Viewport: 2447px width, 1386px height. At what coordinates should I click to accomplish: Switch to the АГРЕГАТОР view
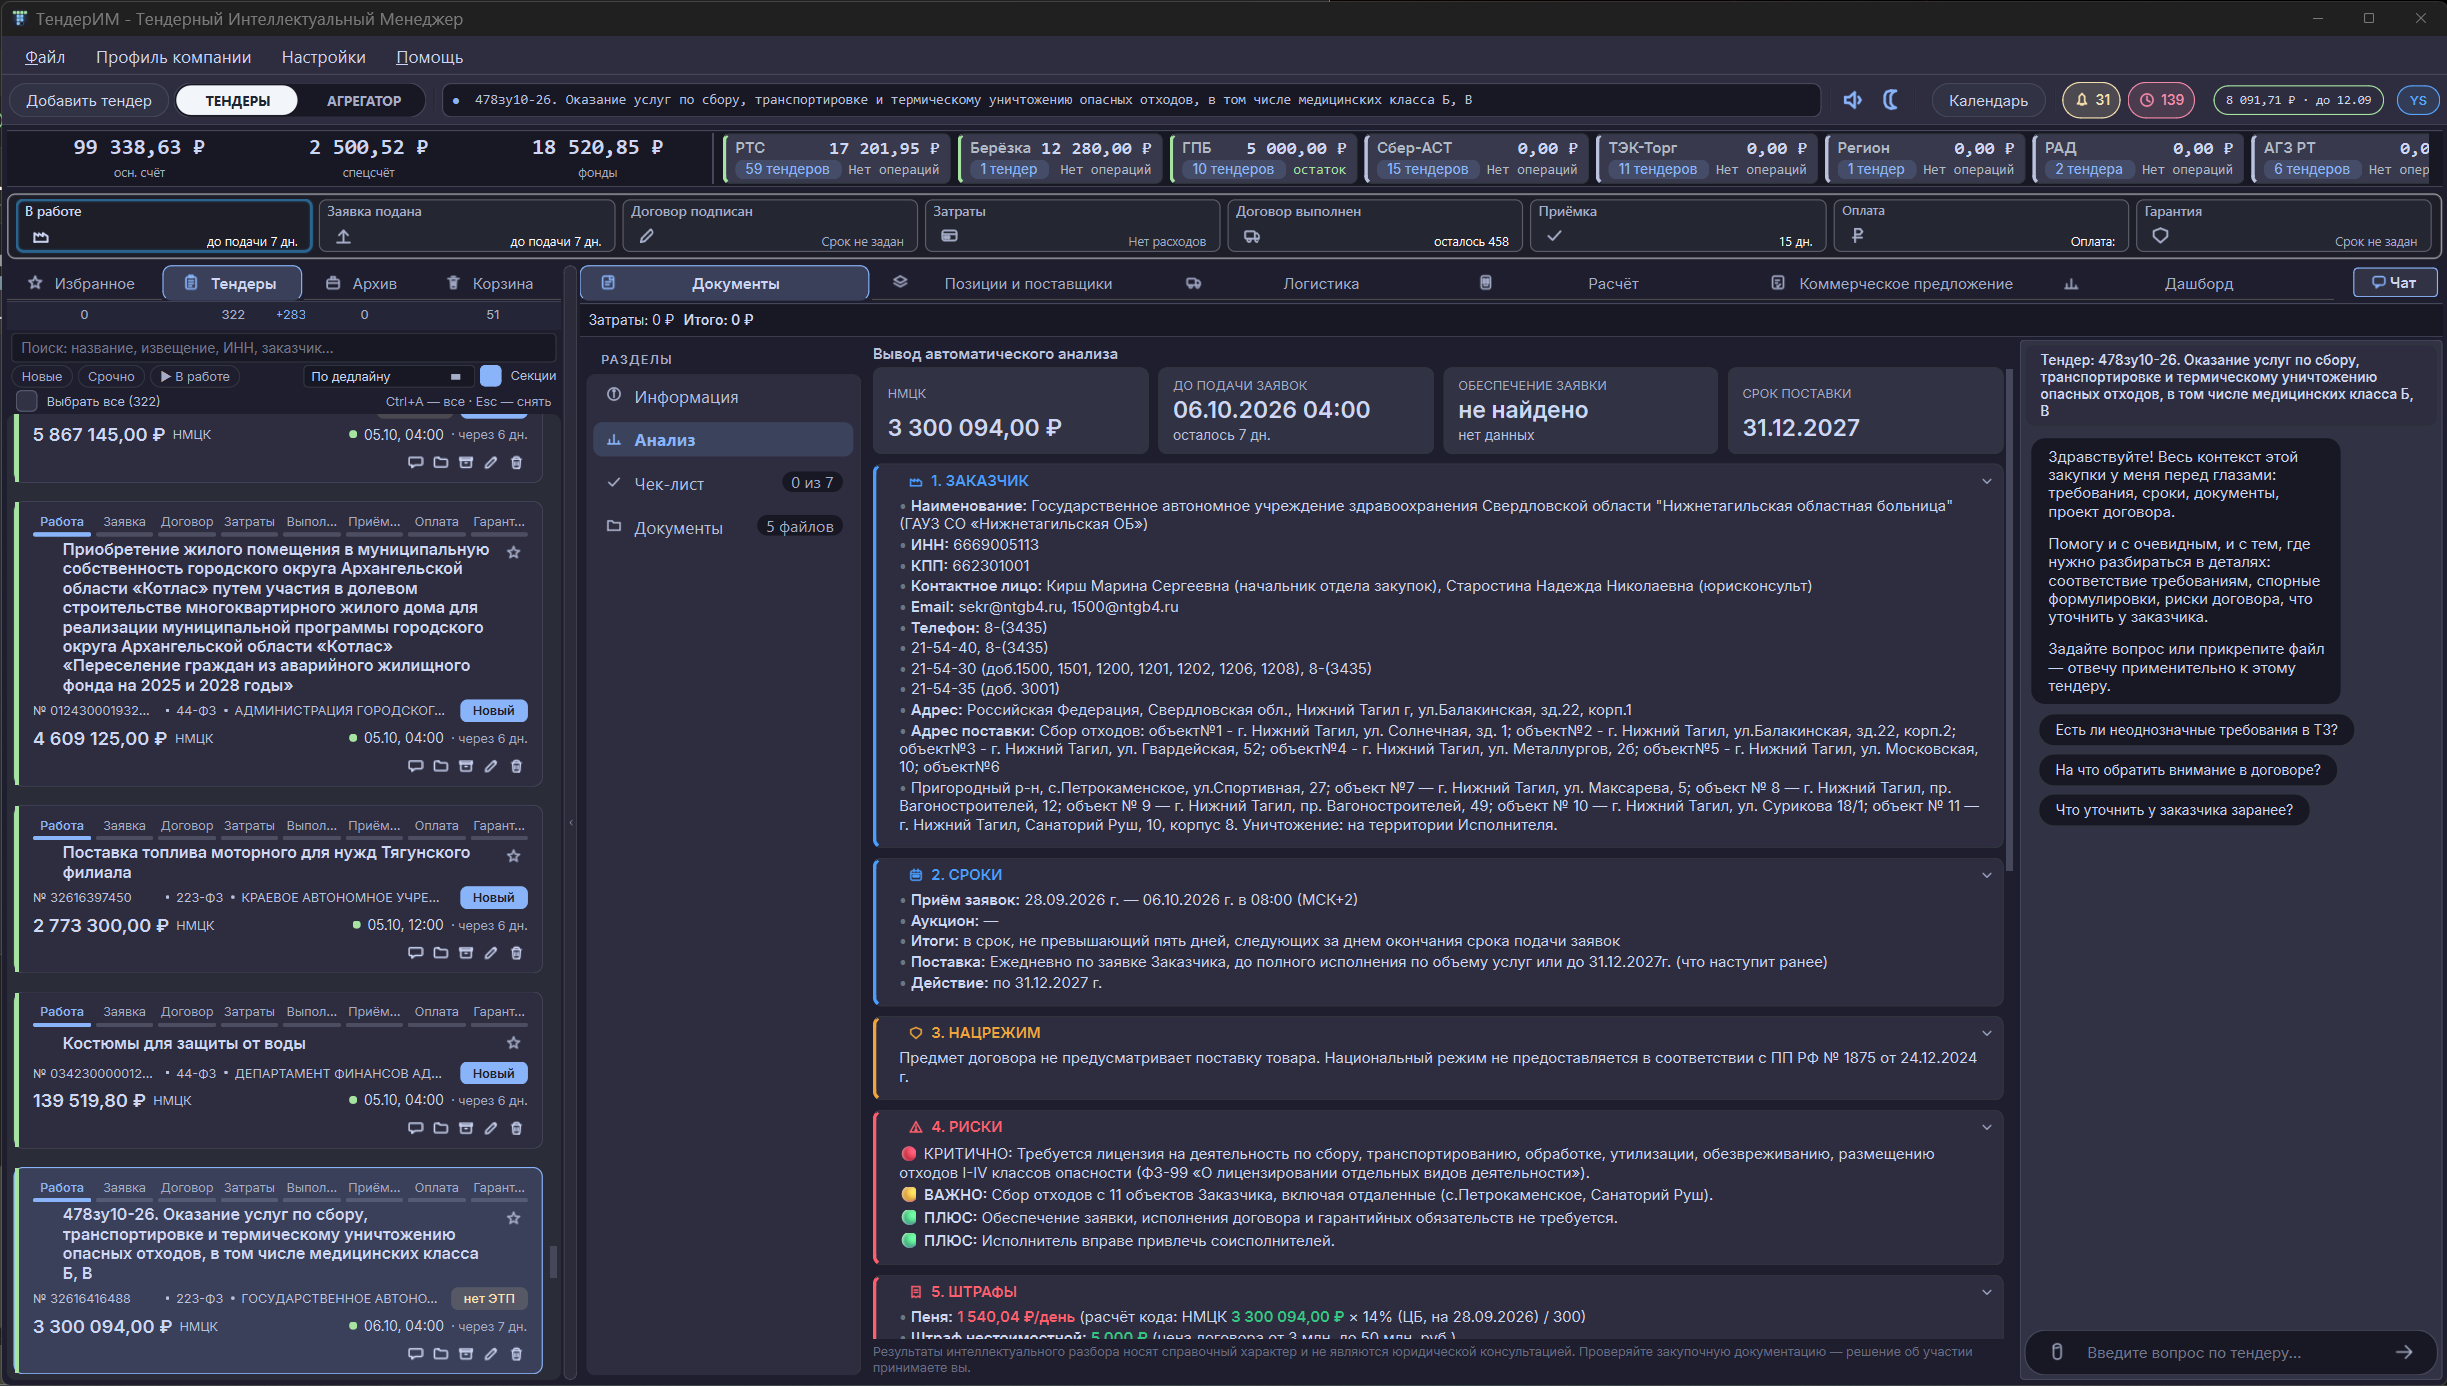click(364, 100)
